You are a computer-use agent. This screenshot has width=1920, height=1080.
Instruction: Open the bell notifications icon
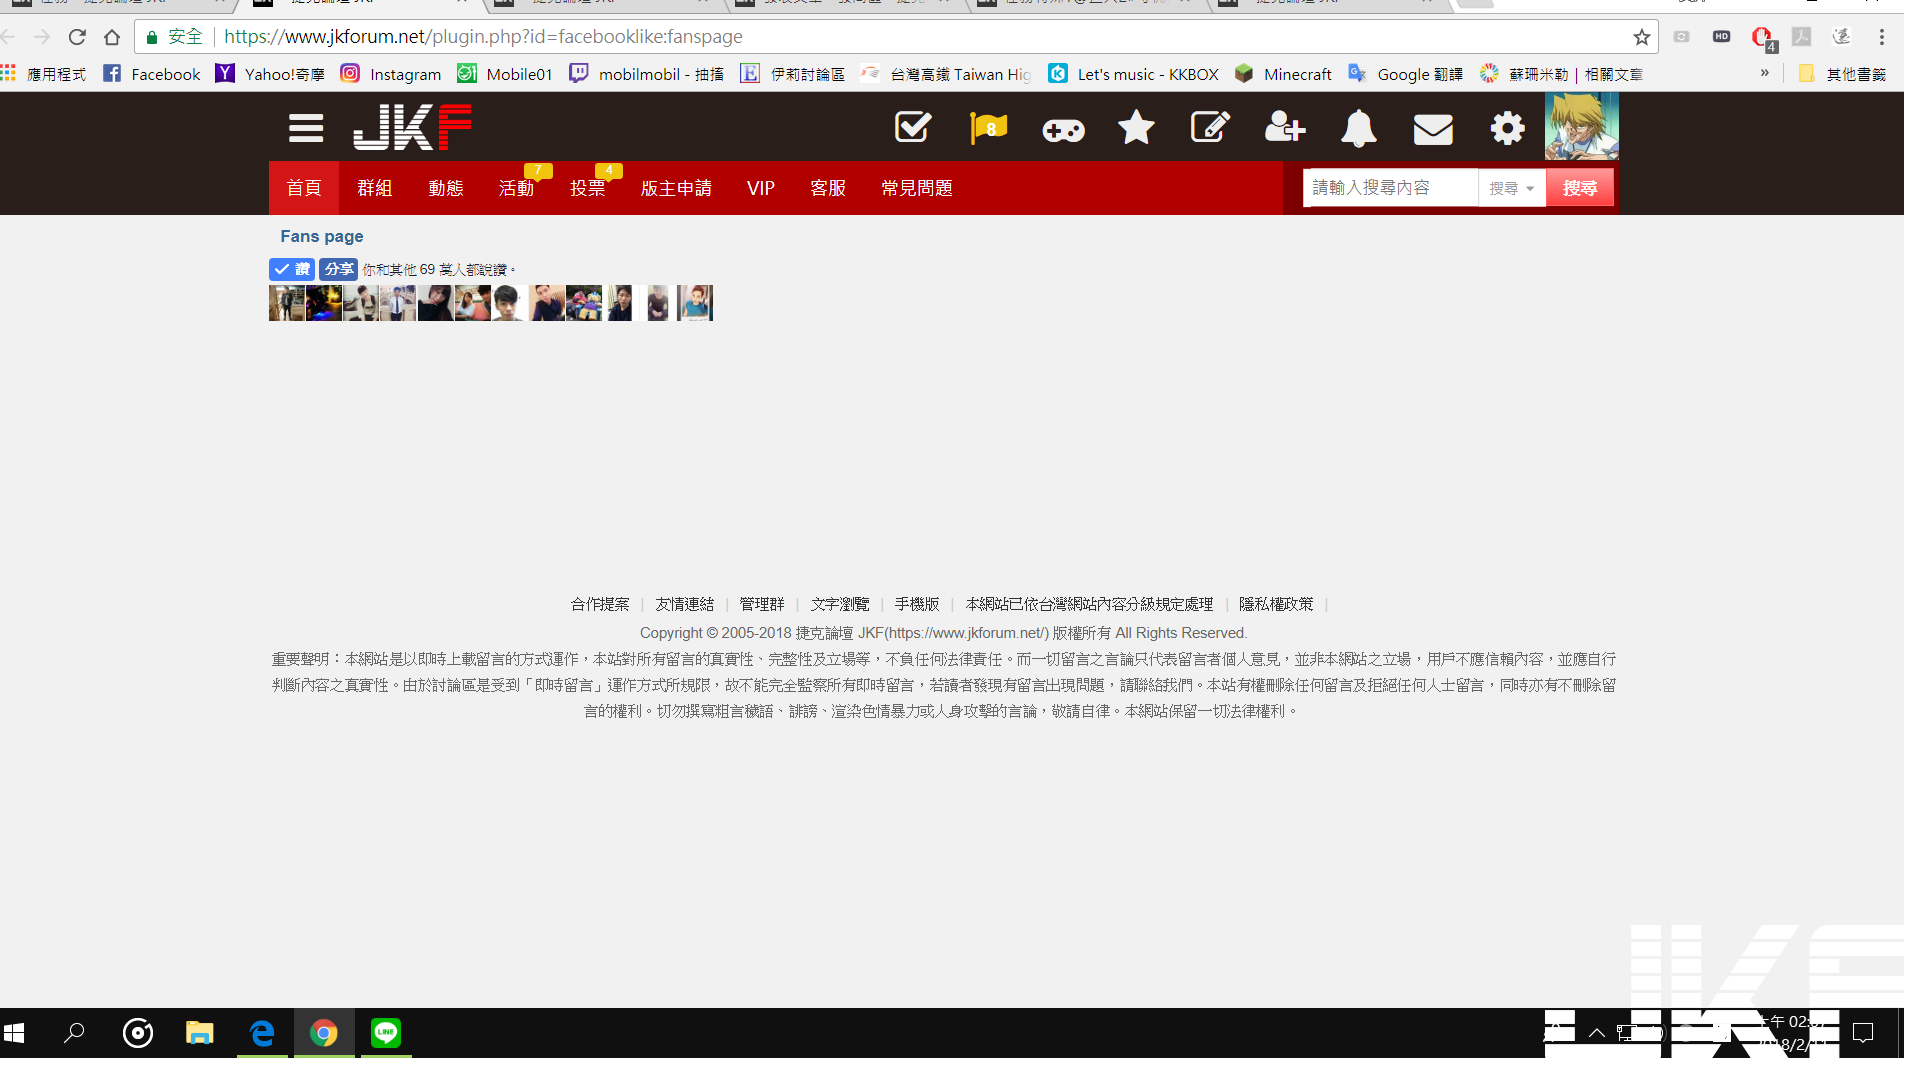click(x=1358, y=128)
